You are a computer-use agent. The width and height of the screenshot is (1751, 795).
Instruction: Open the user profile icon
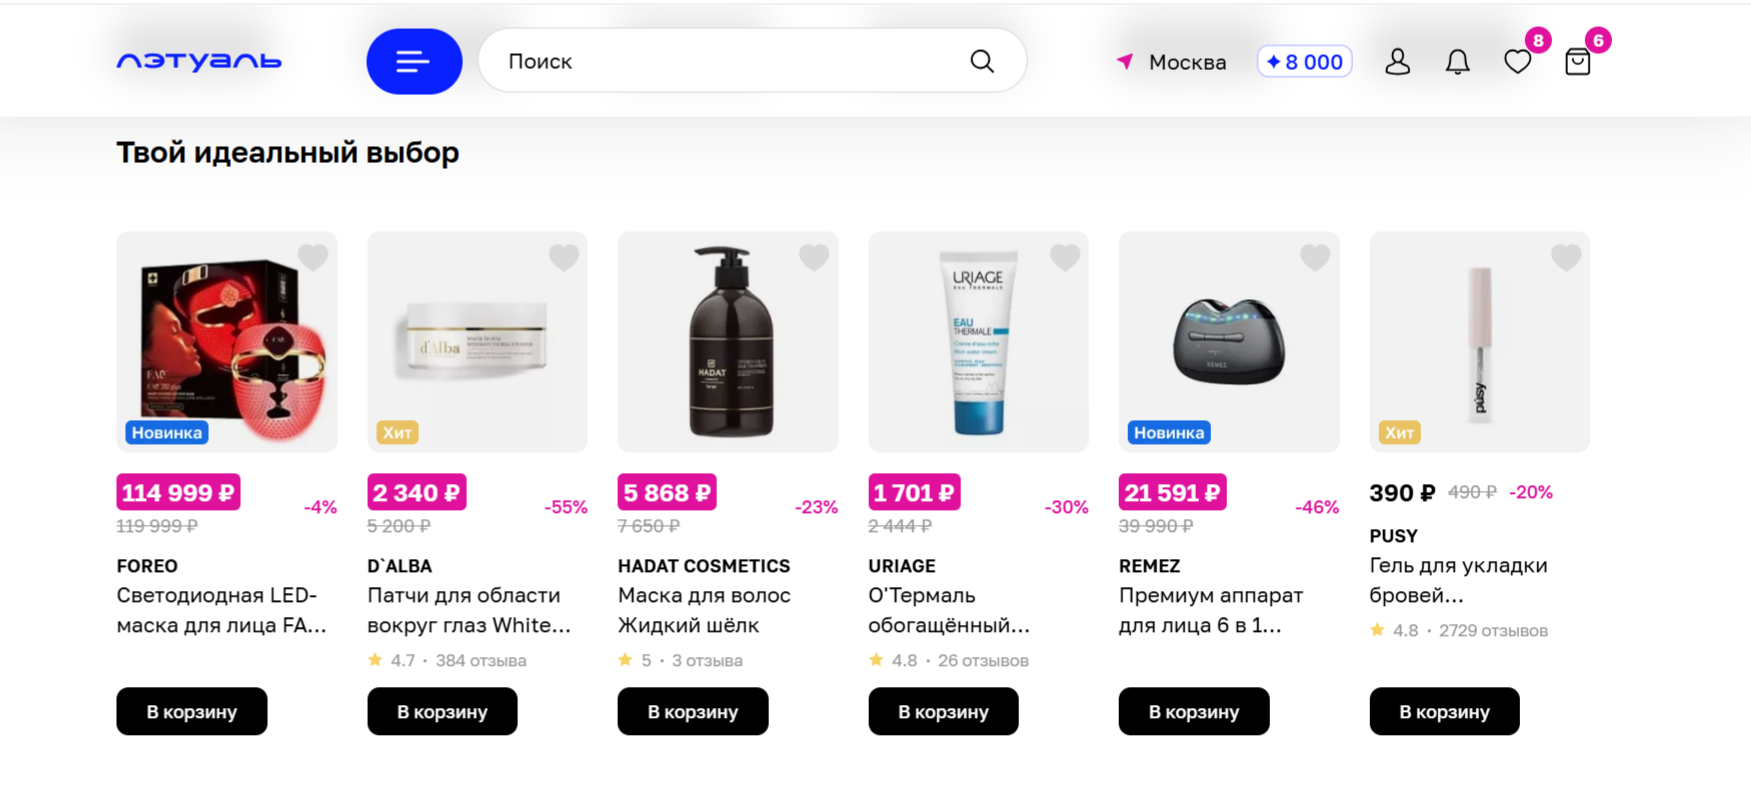(1397, 62)
